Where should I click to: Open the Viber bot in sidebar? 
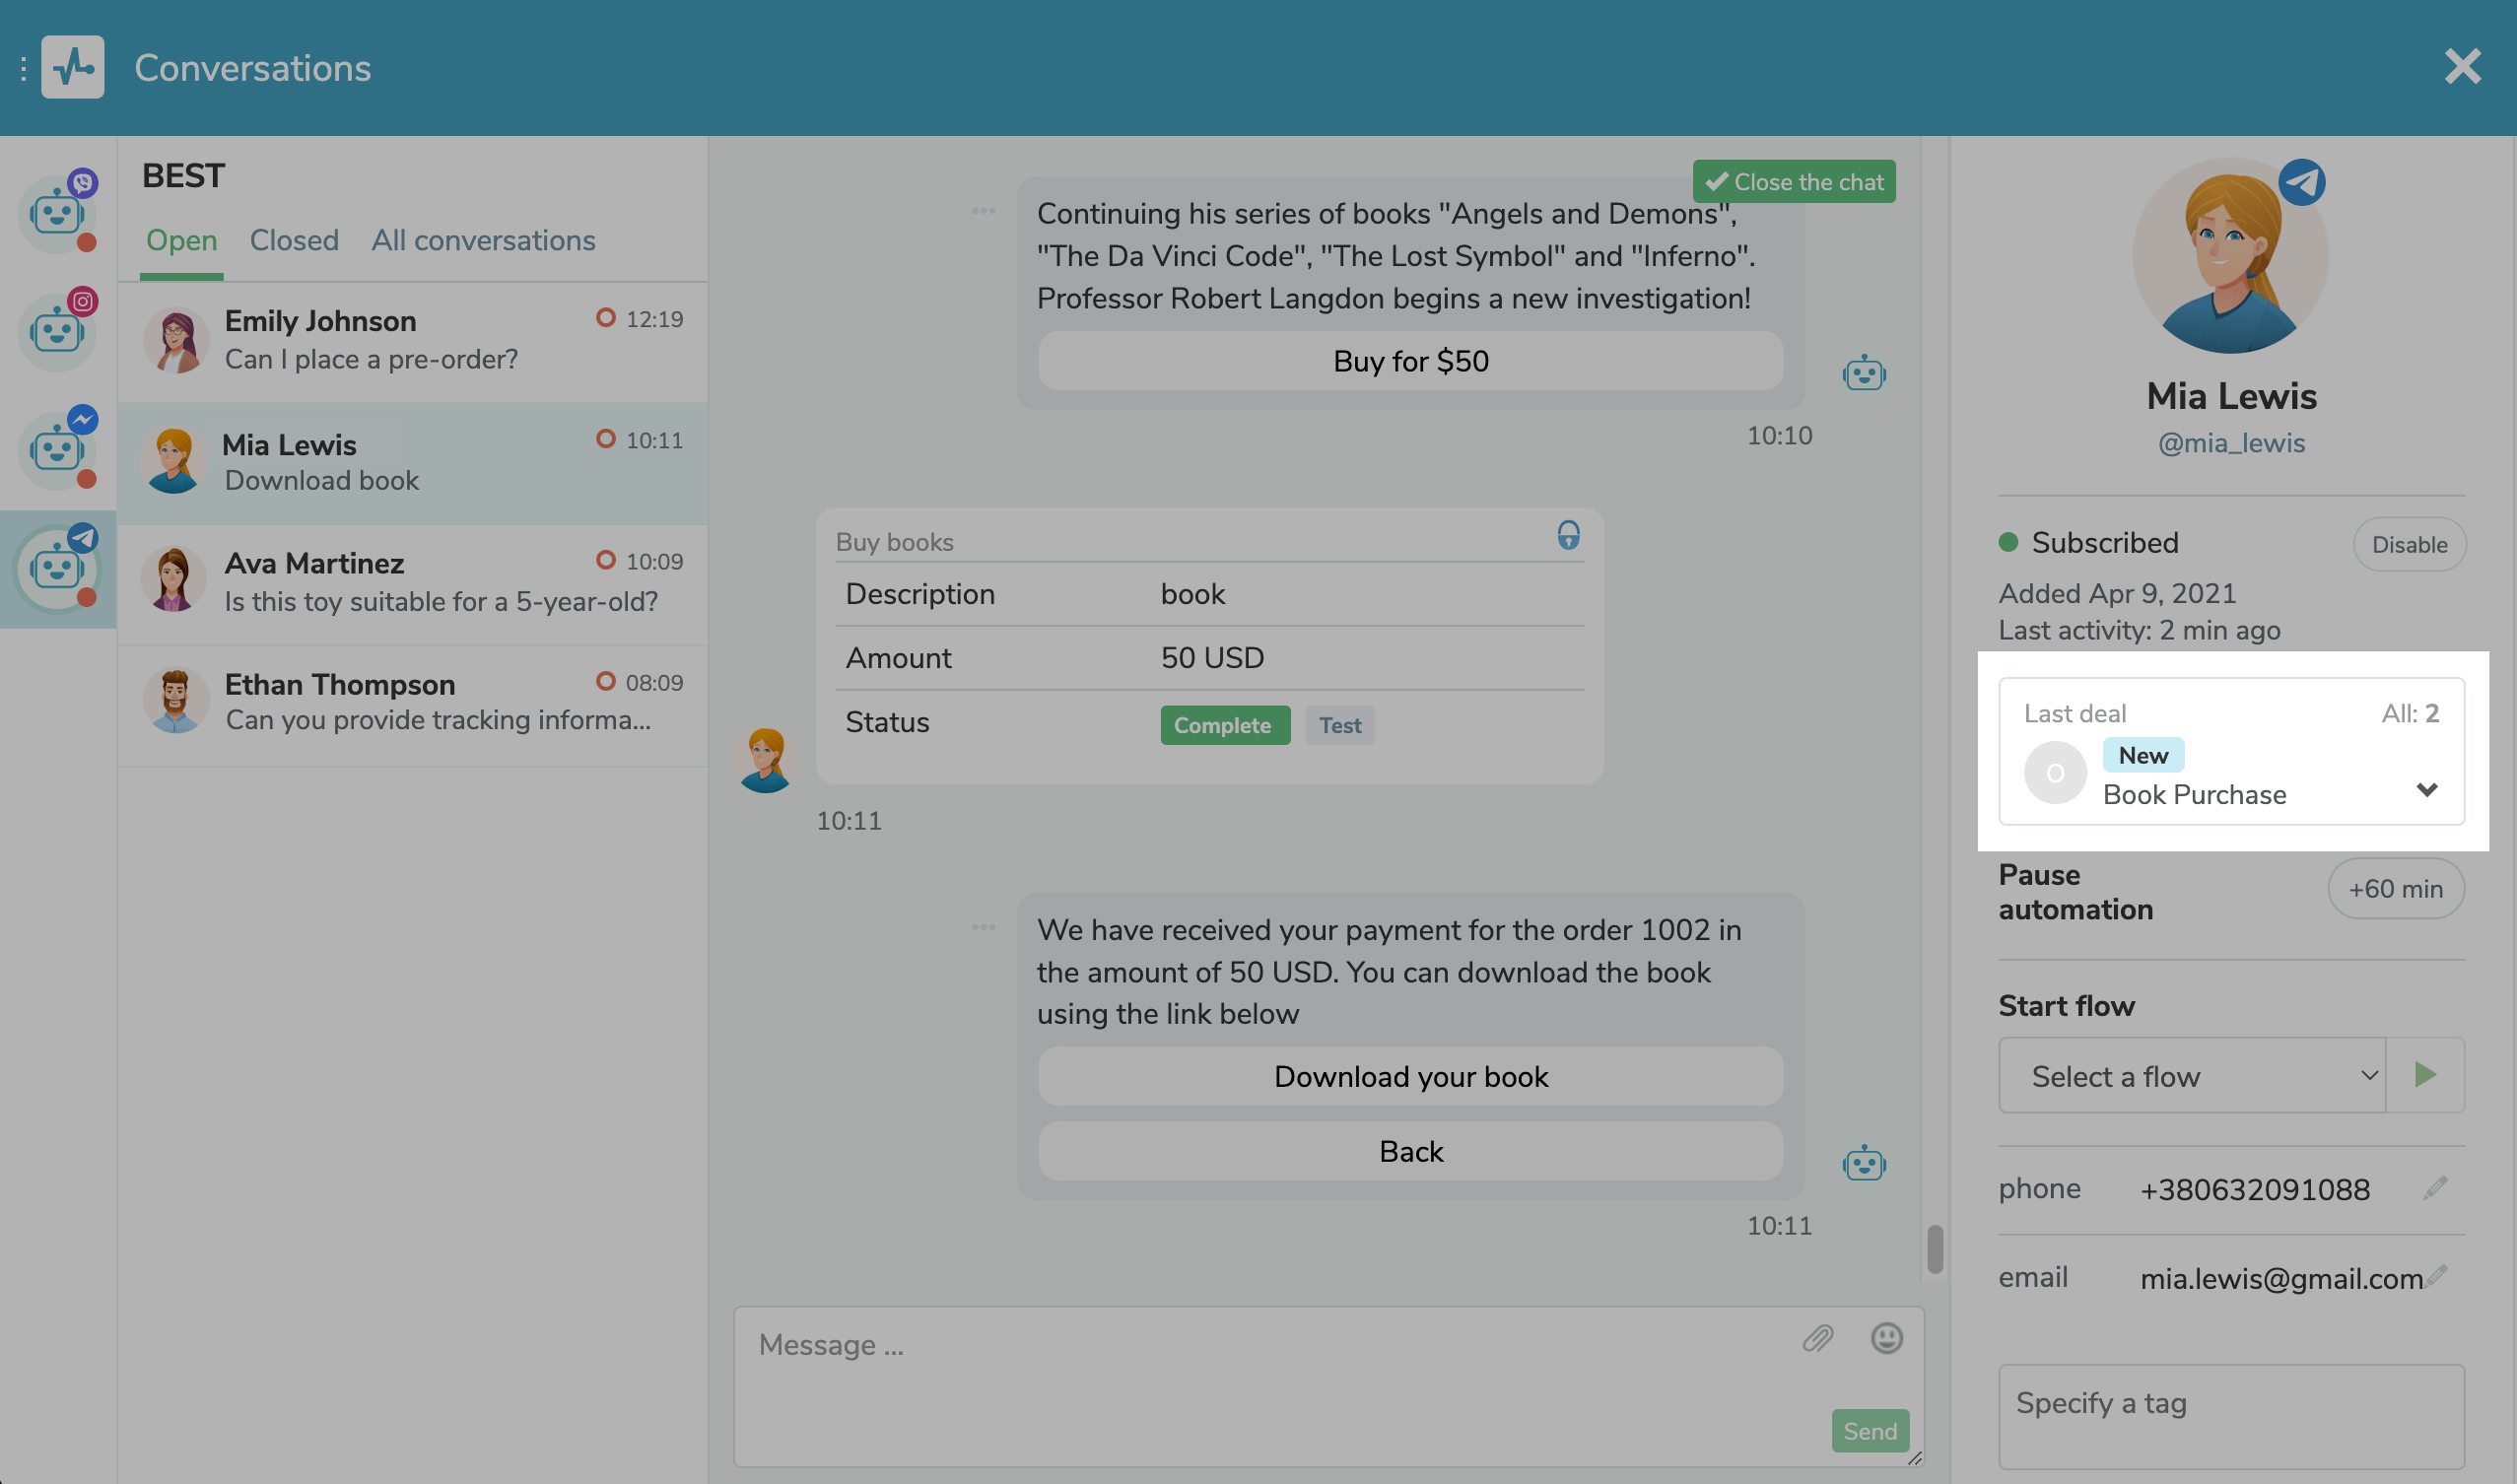(57, 213)
